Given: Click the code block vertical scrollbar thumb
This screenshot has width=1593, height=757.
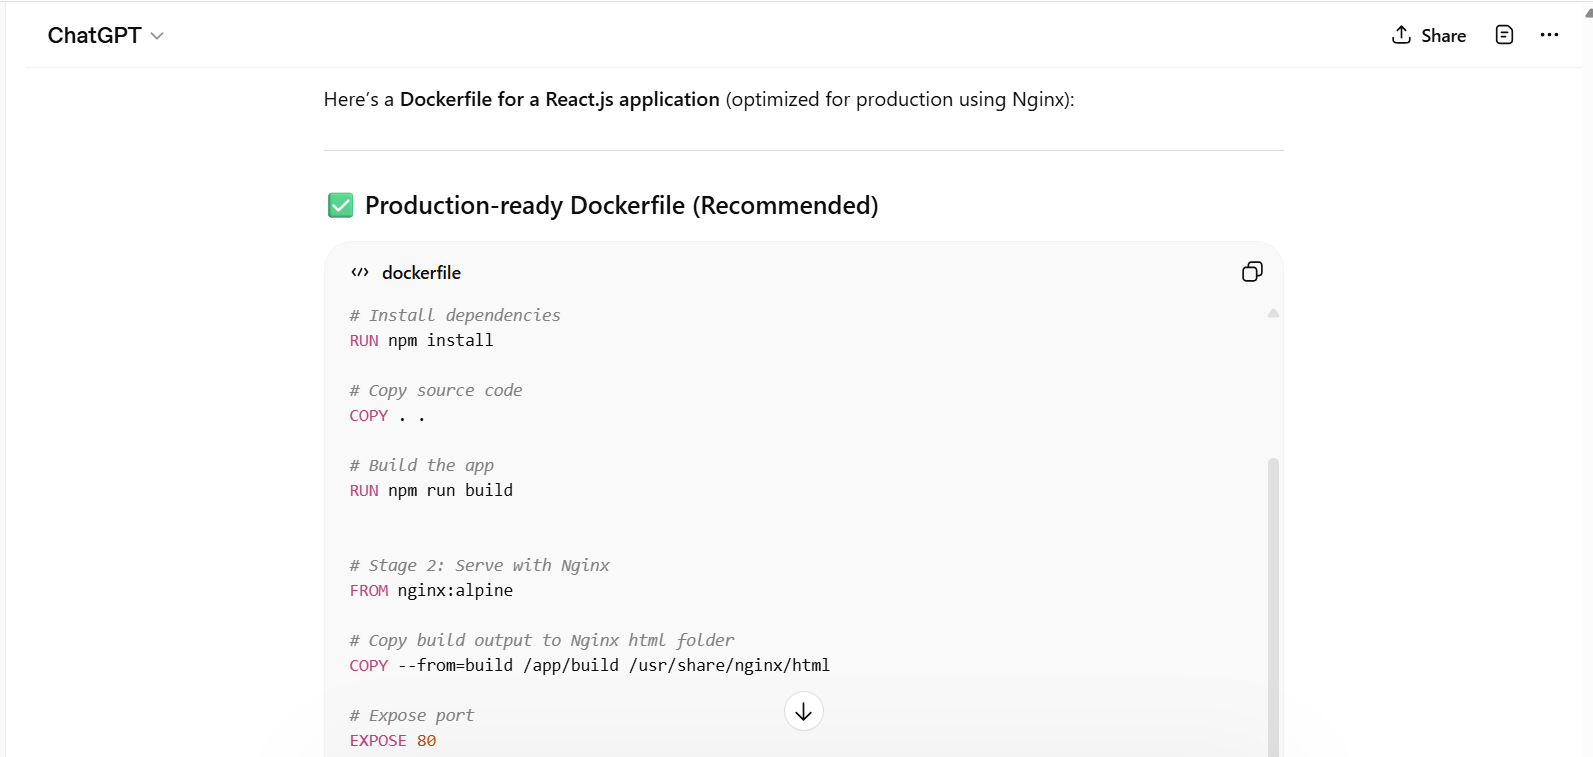Looking at the screenshot, I should click(1273, 600).
